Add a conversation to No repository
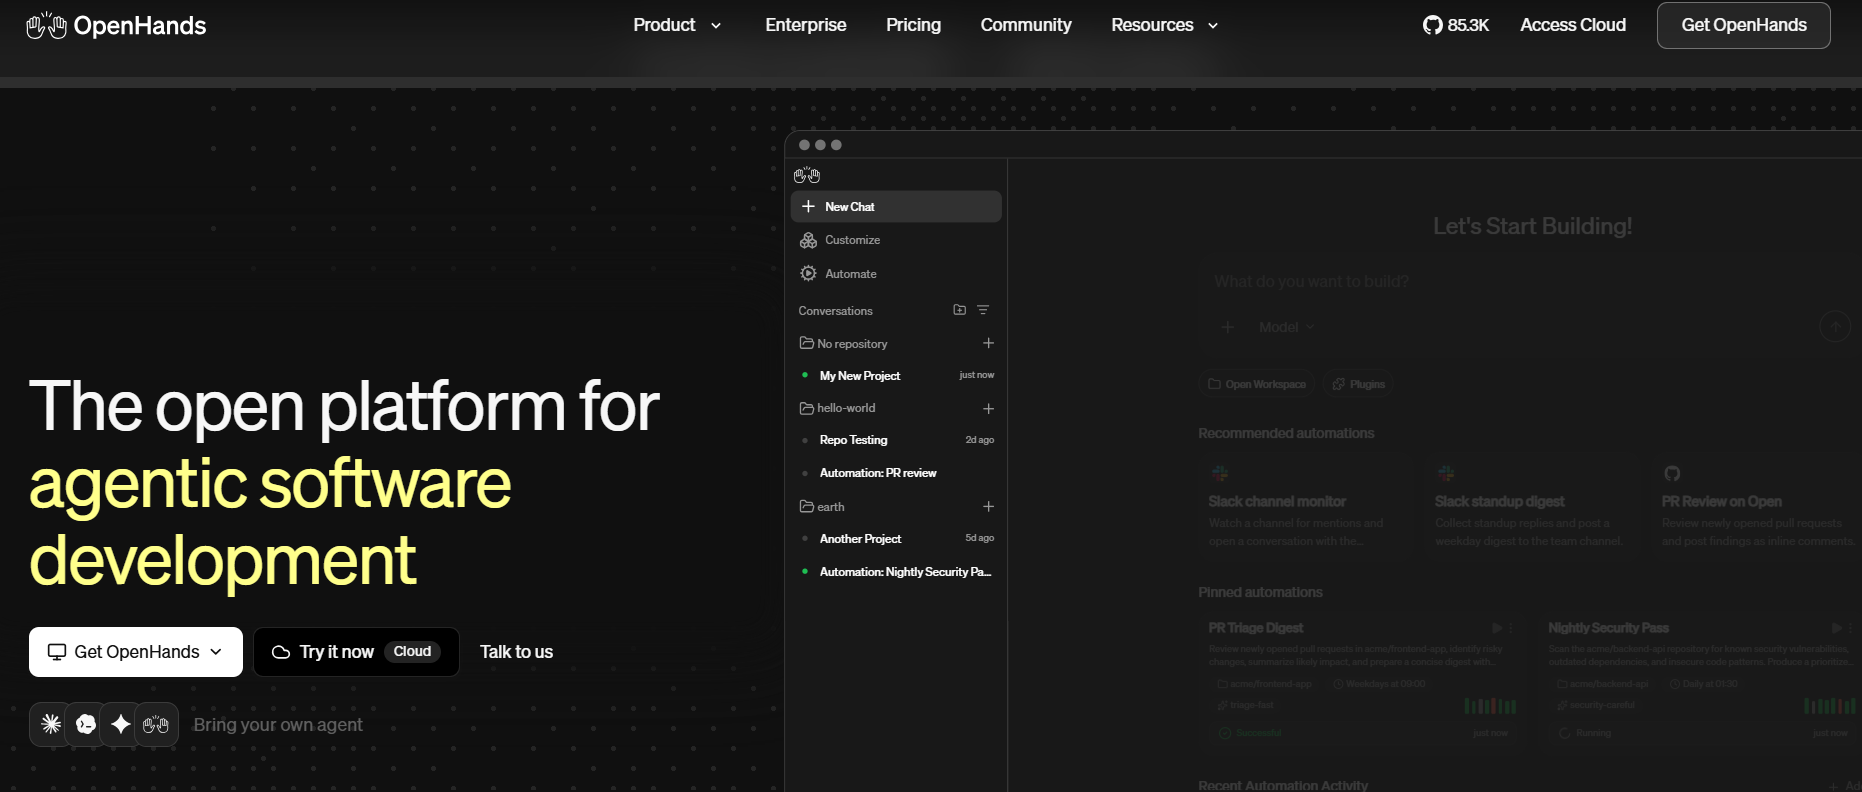 click(988, 343)
